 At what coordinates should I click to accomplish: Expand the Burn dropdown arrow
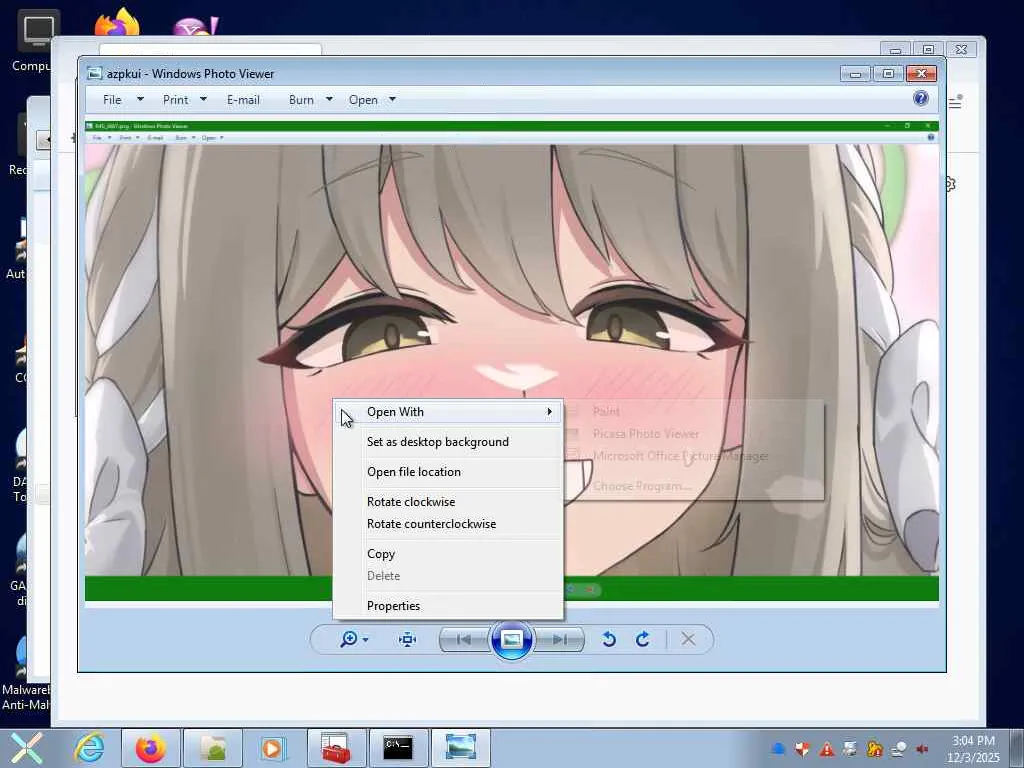(x=329, y=99)
